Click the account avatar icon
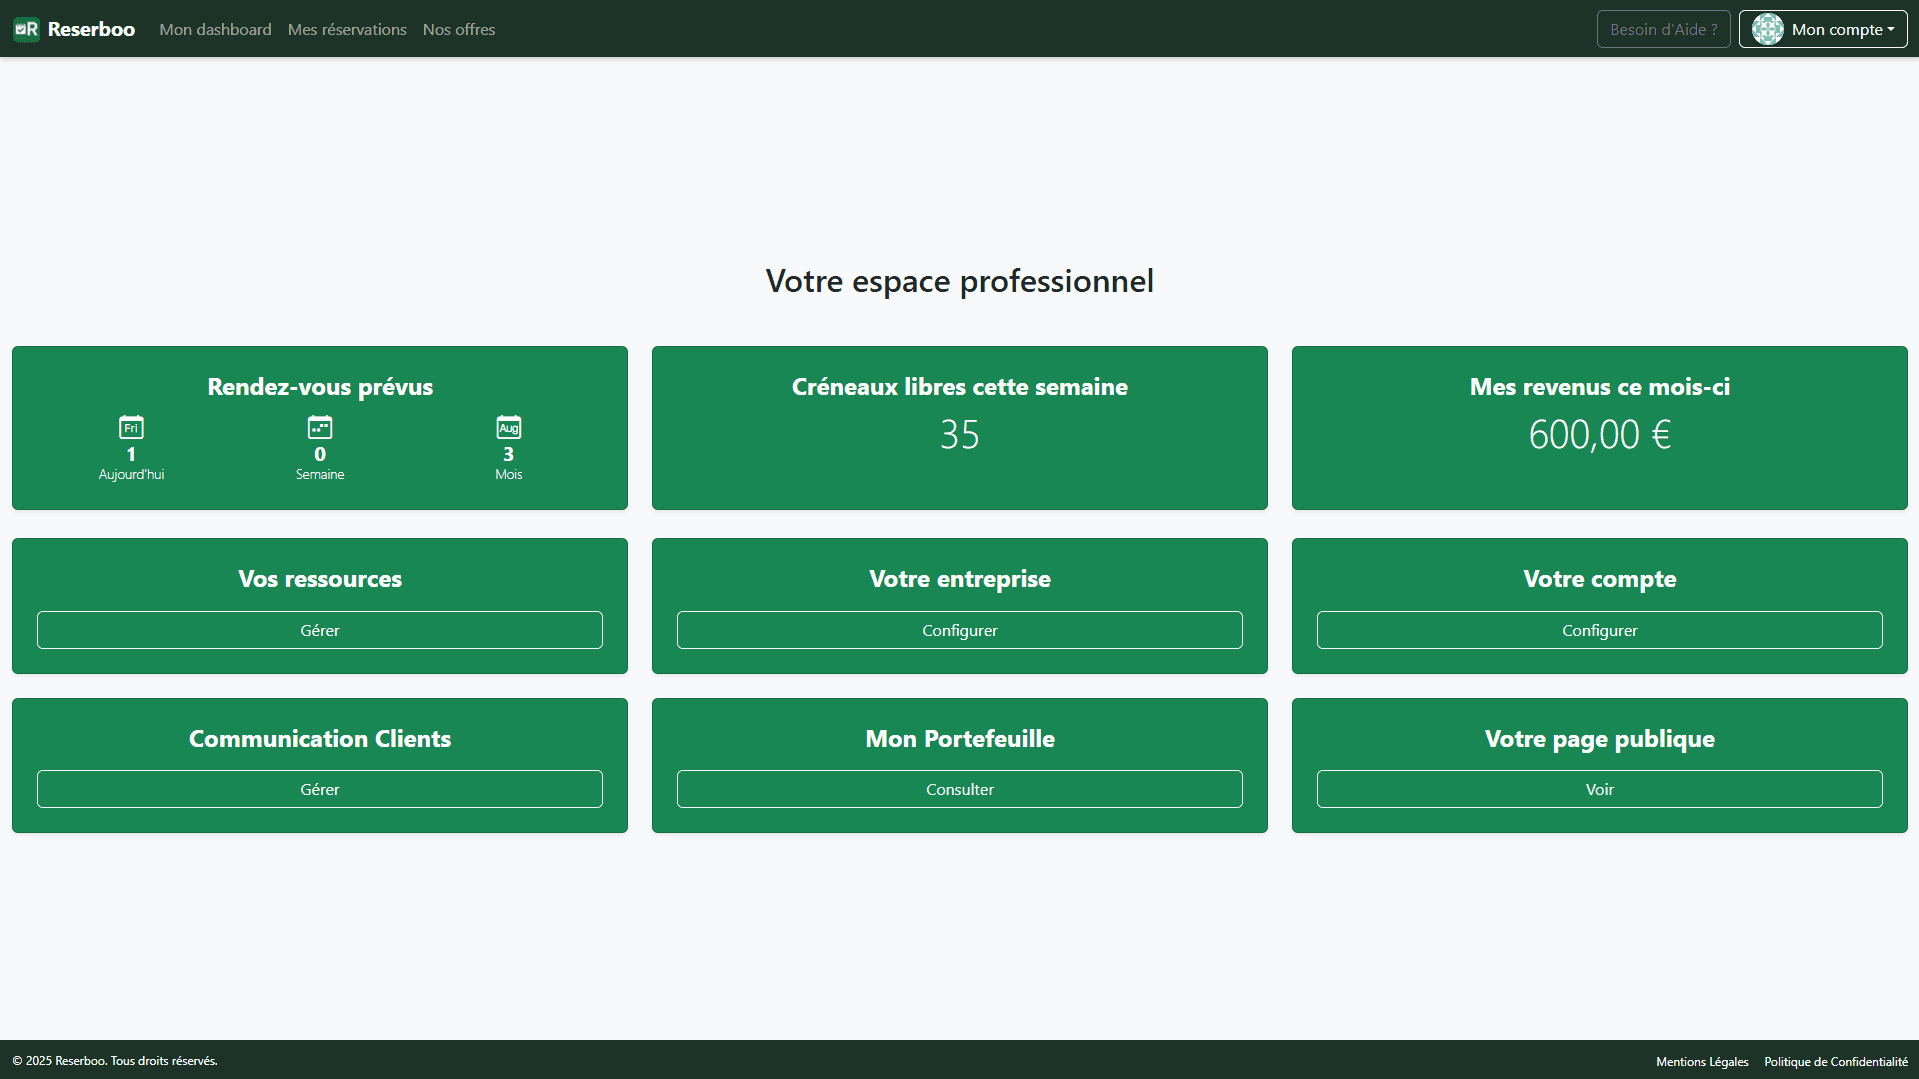Viewport: 1919px width, 1079px height. (1767, 29)
